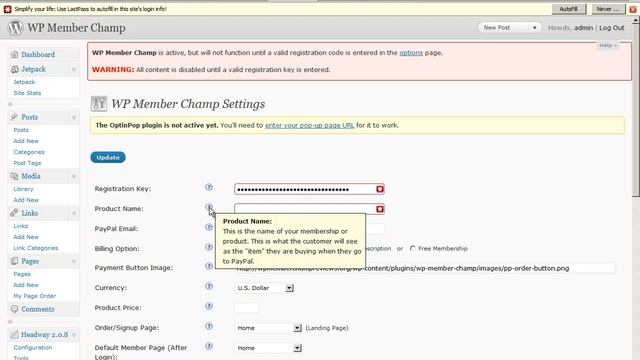
Task: Click Add New under Links
Action: tap(26, 237)
